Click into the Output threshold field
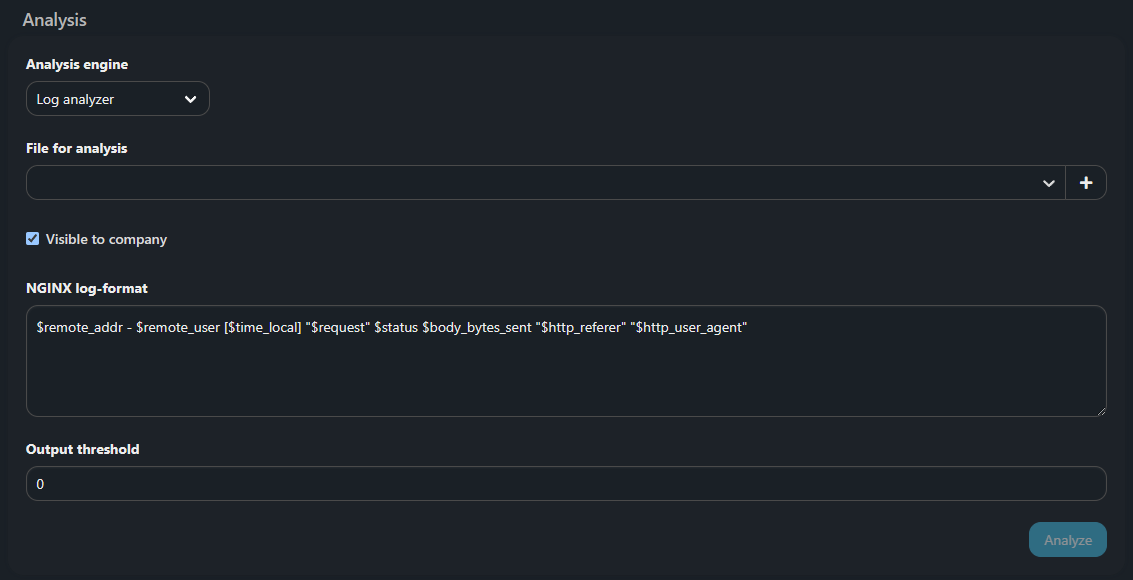Screen dimensions: 1133x580 tap(566, 484)
